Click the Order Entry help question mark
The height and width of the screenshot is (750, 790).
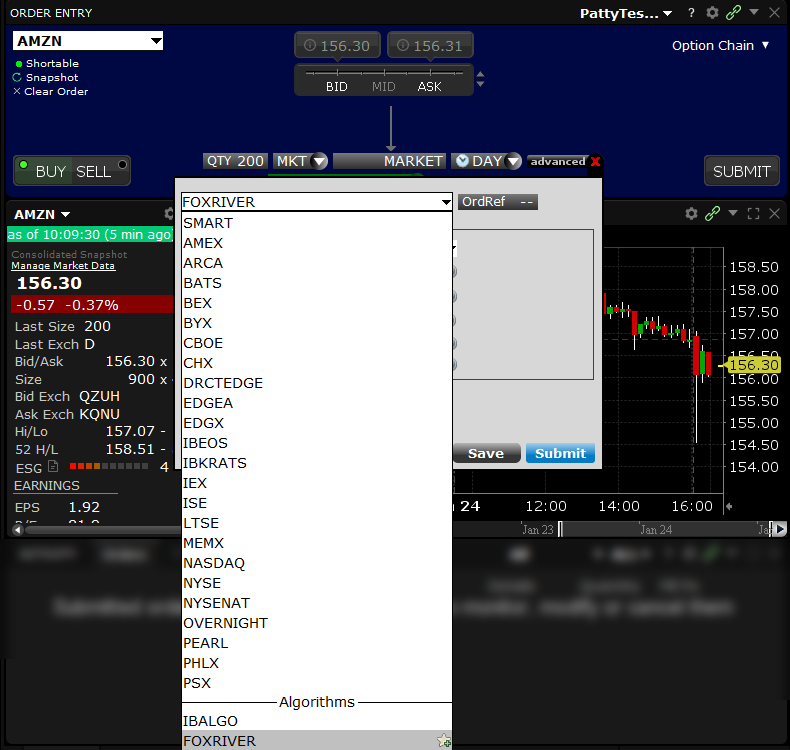[x=691, y=13]
